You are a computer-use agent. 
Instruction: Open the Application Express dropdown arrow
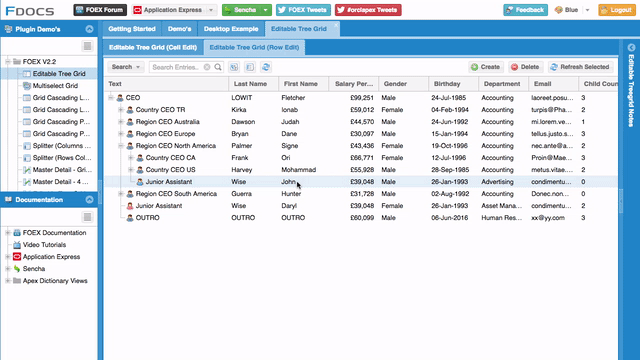tap(211, 10)
